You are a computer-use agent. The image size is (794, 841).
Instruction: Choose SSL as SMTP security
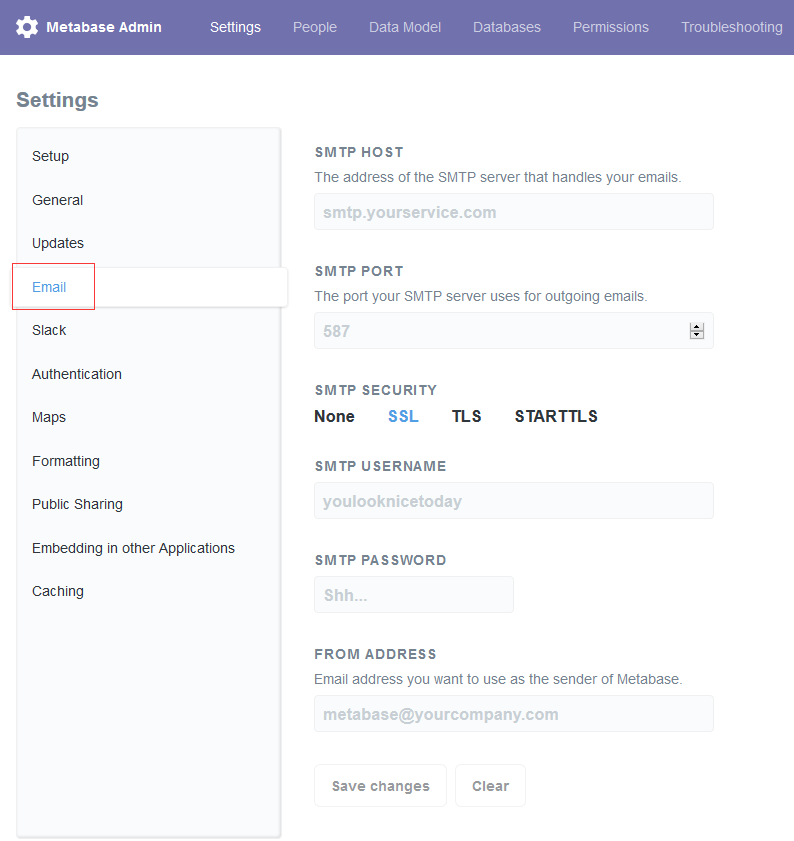(x=403, y=417)
